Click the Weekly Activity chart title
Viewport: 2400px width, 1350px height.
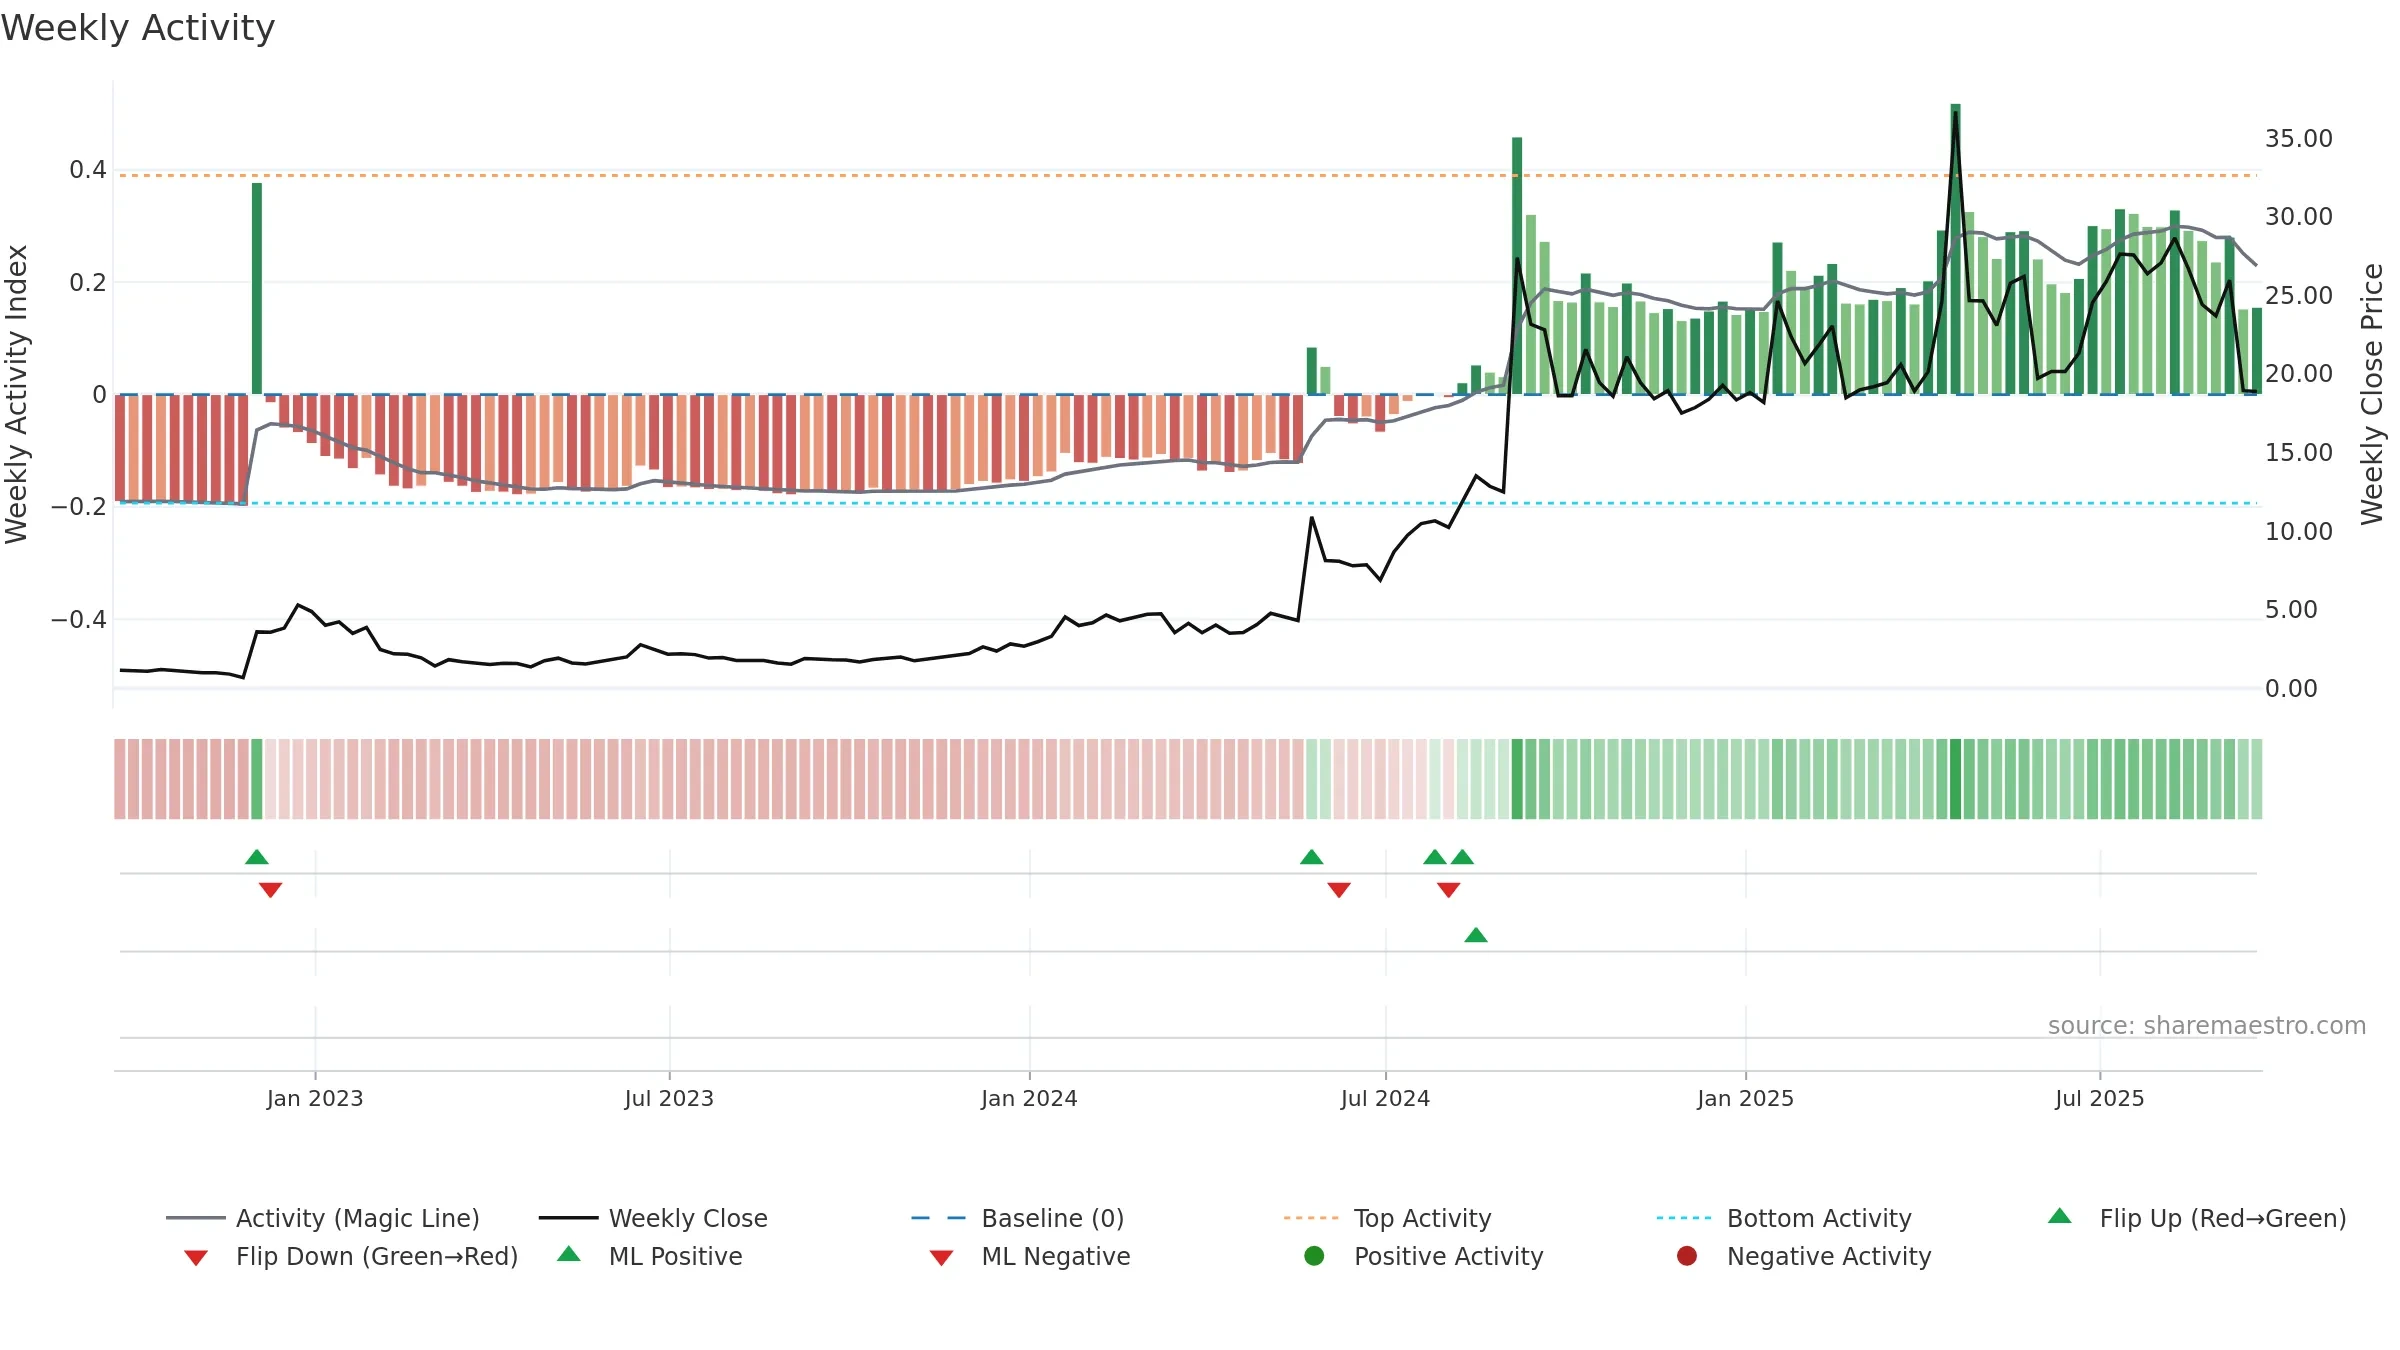click(x=138, y=28)
